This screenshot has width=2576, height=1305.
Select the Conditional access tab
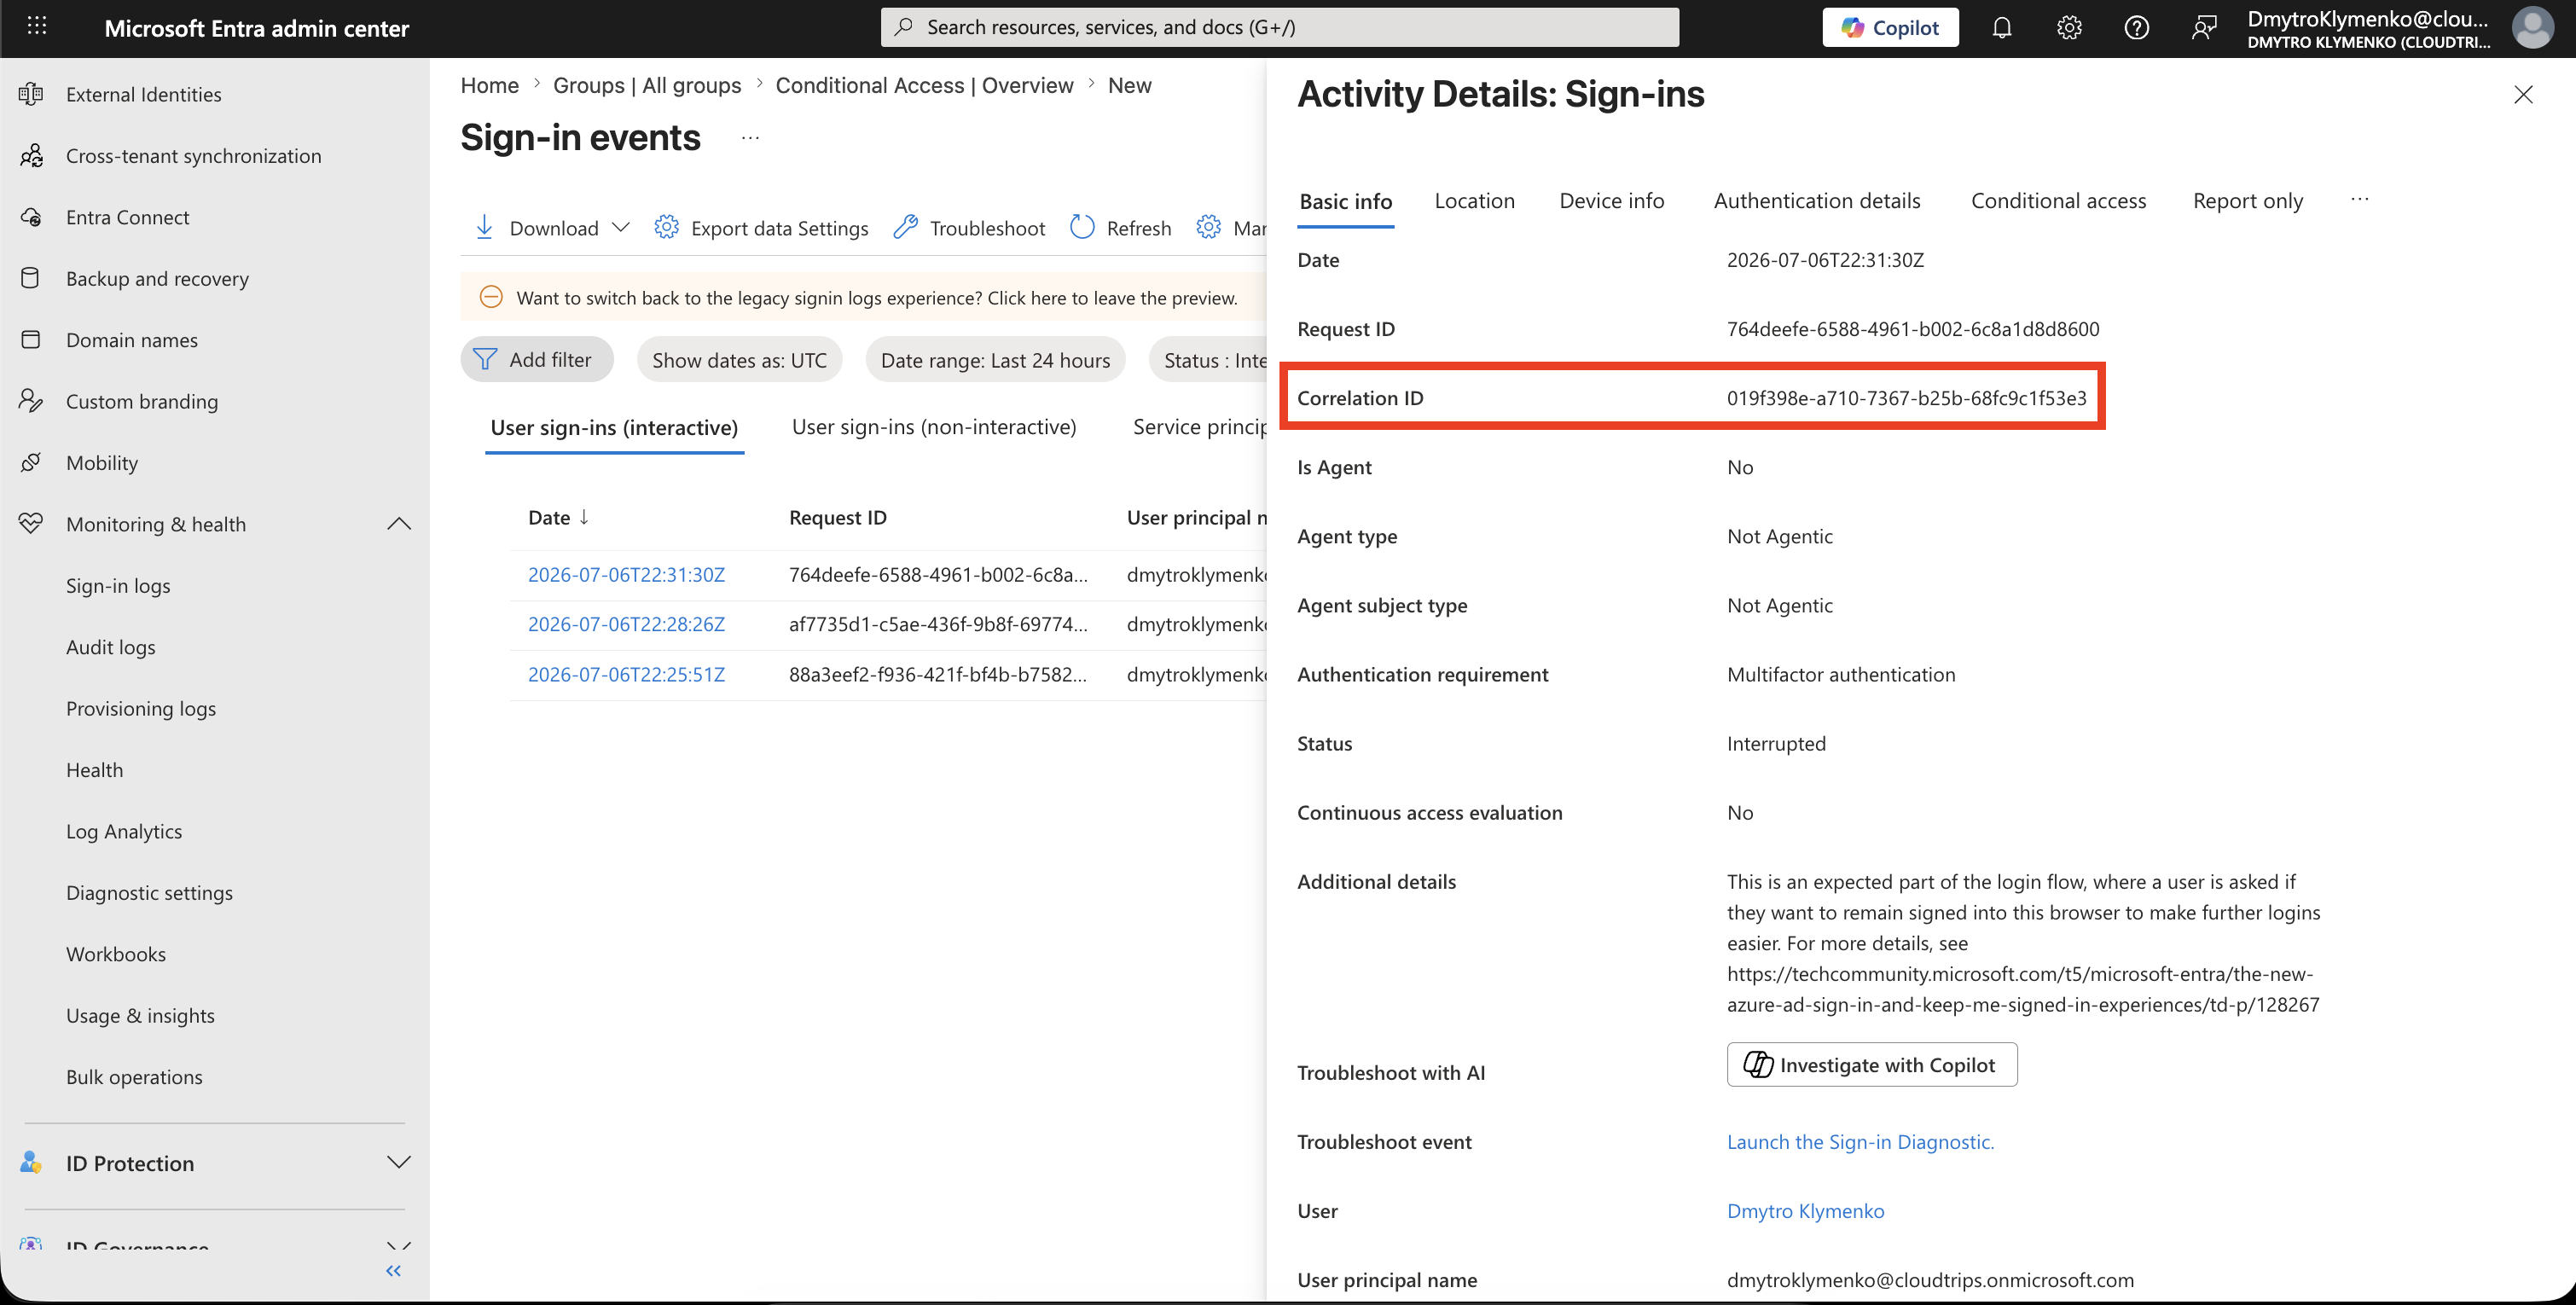[x=2058, y=201]
